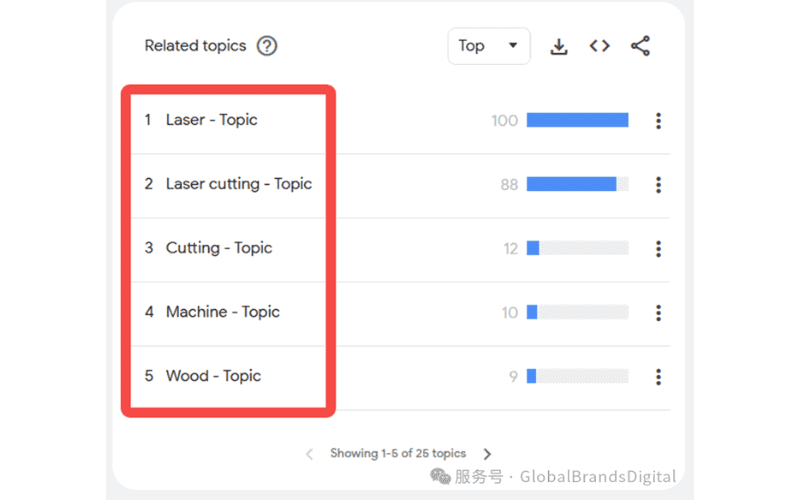Open more options for Cutting topic
The height and width of the screenshot is (500, 800).
[658, 249]
